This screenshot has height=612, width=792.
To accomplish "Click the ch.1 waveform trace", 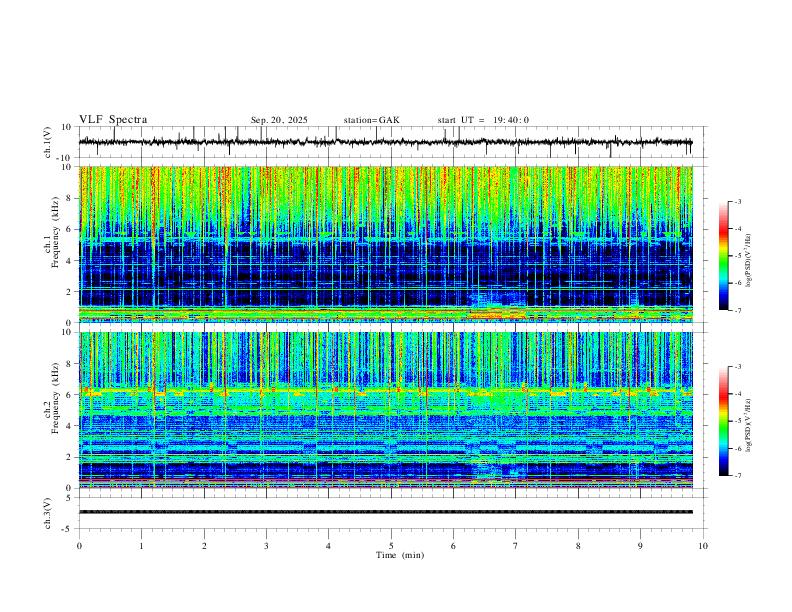I will pos(386,142).
